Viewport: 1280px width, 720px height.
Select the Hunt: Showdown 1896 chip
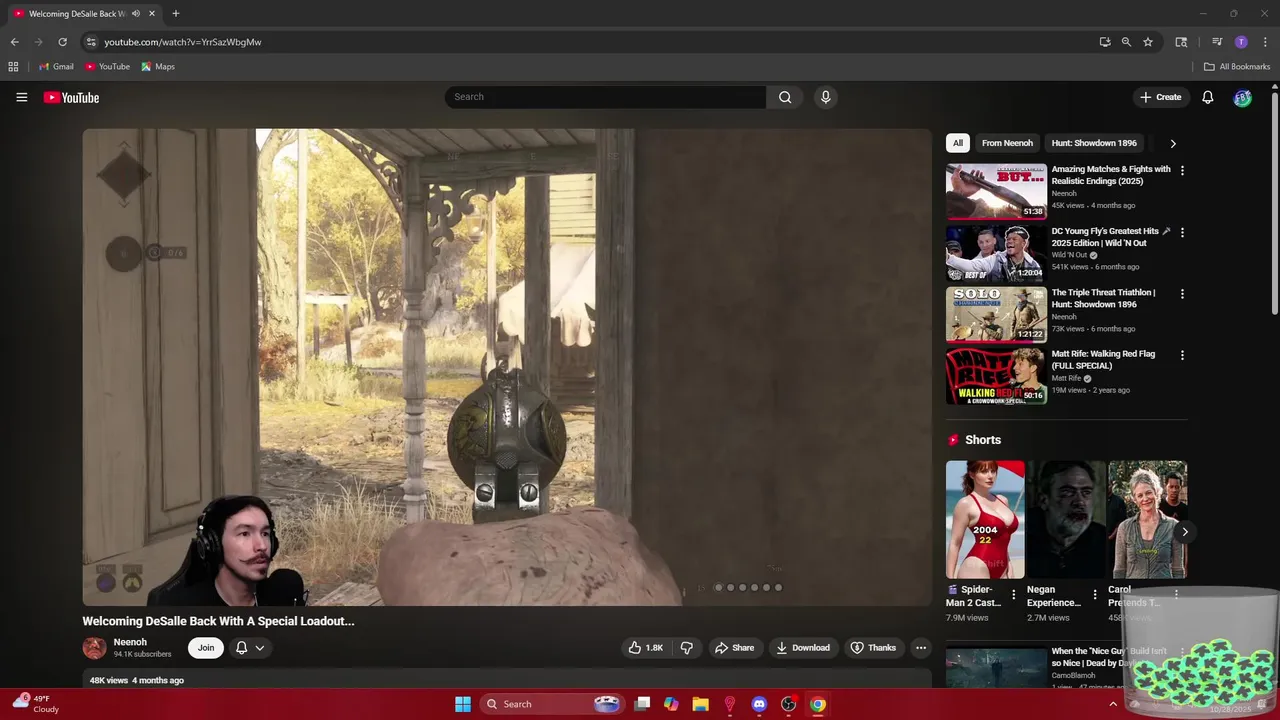click(1094, 143)
